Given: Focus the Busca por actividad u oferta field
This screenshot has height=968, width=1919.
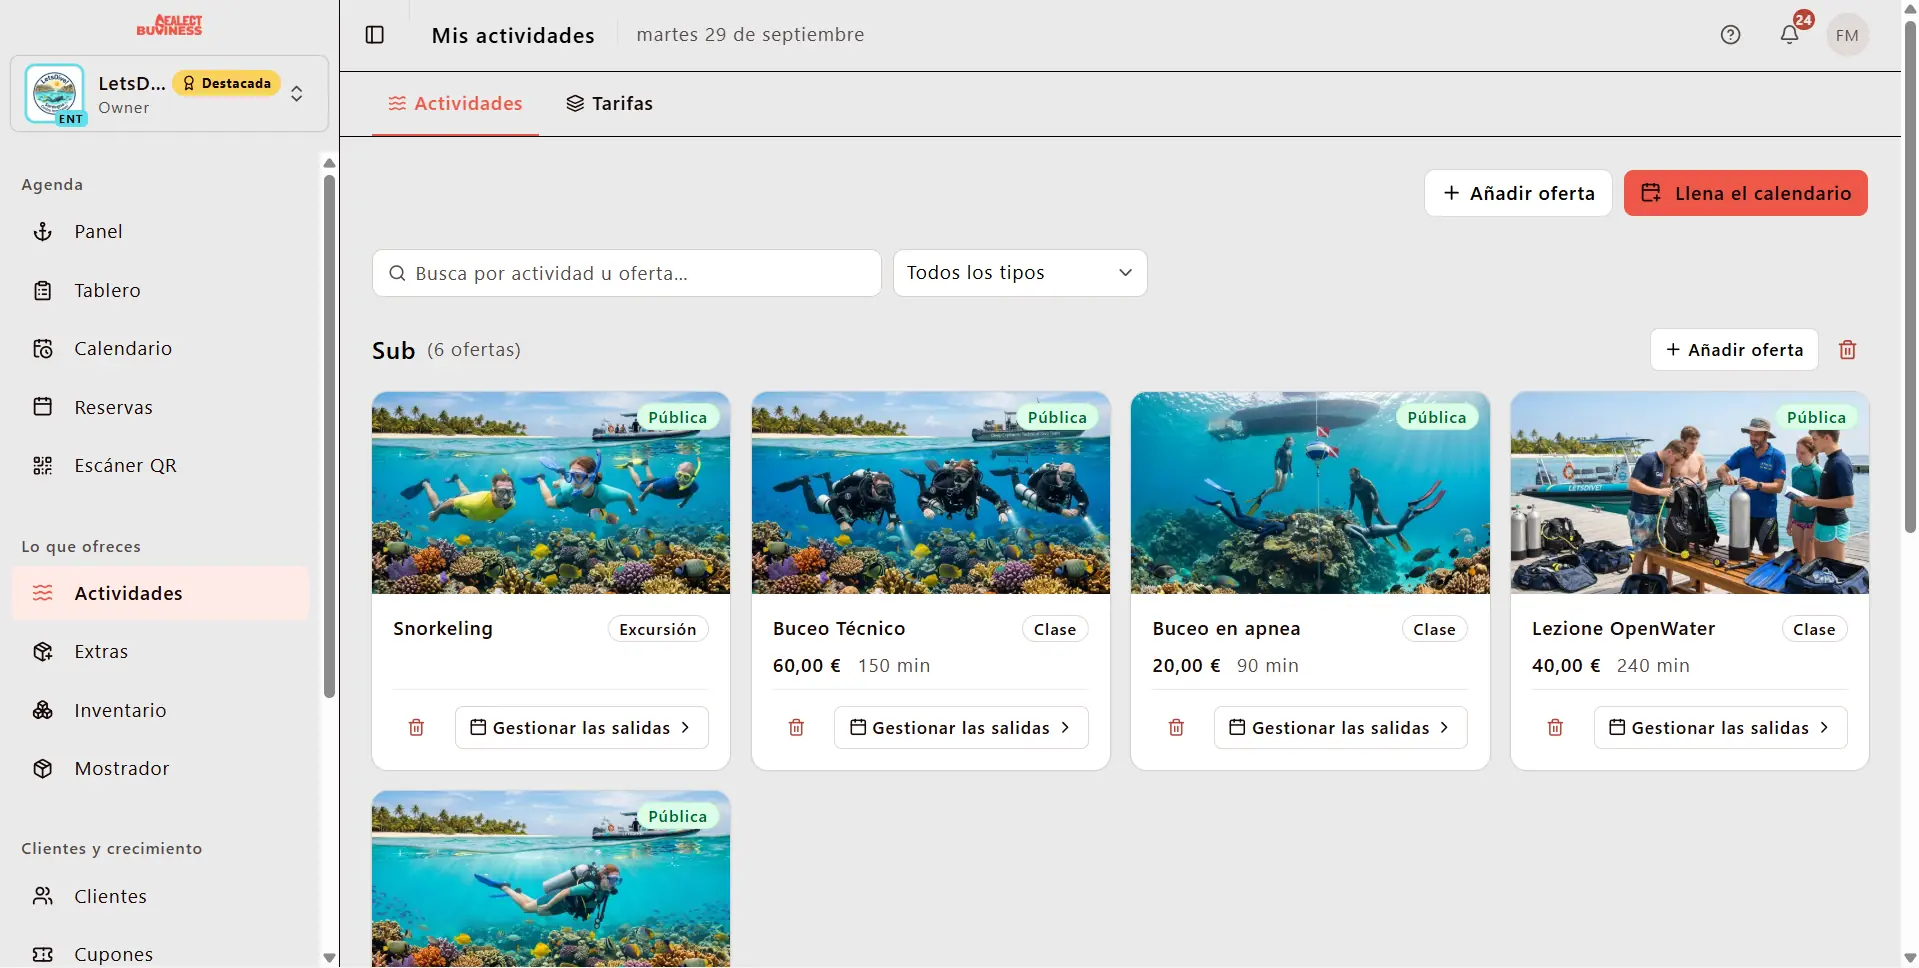Looking at the screenshot, I should point(626,273).
